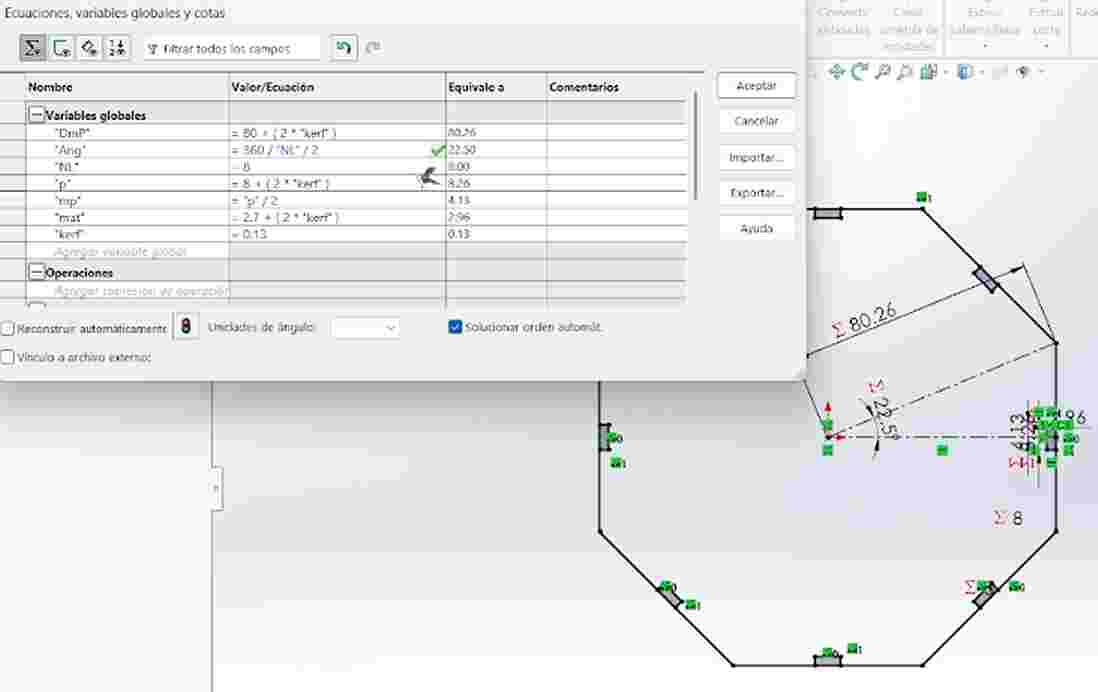The height and width of the screenshot is (692, 1098).
Task: Open dropdown arrow beside Display style icon
Action: (x=981, y=72)
